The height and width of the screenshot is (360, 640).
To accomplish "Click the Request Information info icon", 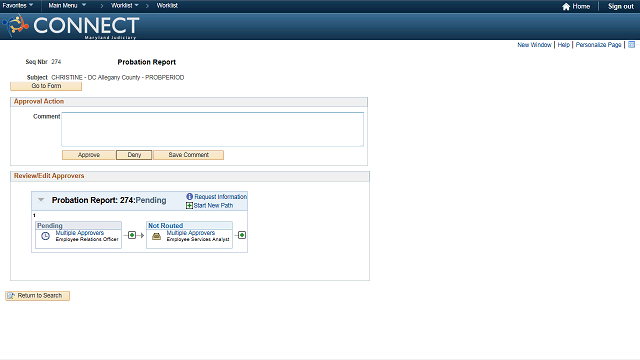I will pyautogui.click(x=189, y=196).
